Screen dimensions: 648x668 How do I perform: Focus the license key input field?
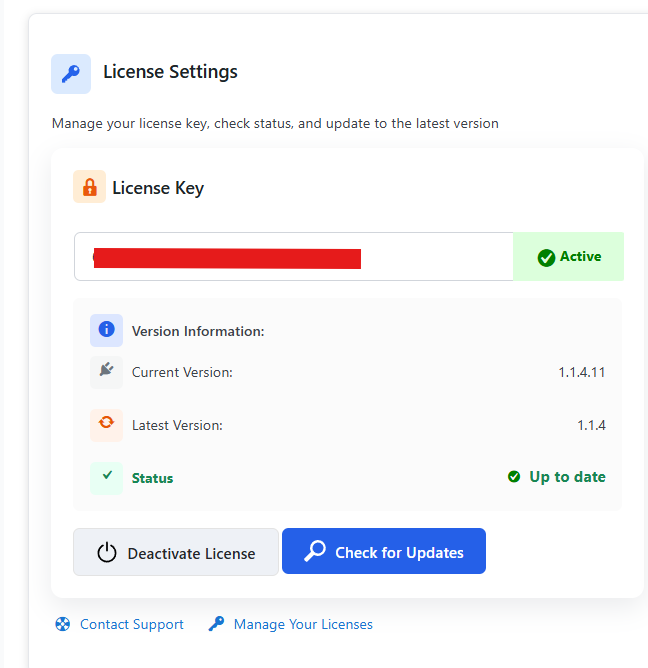coord(294,256)
